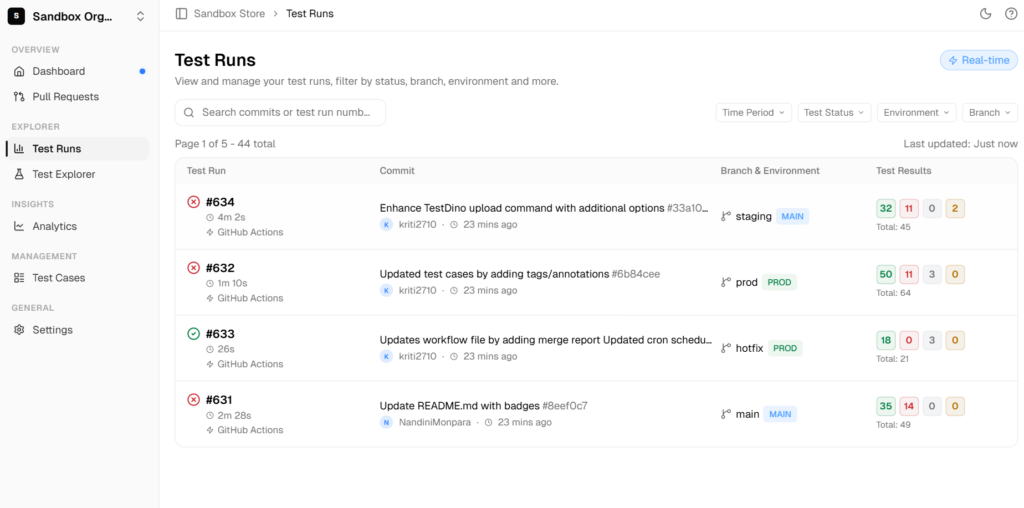Click green passed count 50 for run #632
1024x508 pixels.
[x=886, y=274]
